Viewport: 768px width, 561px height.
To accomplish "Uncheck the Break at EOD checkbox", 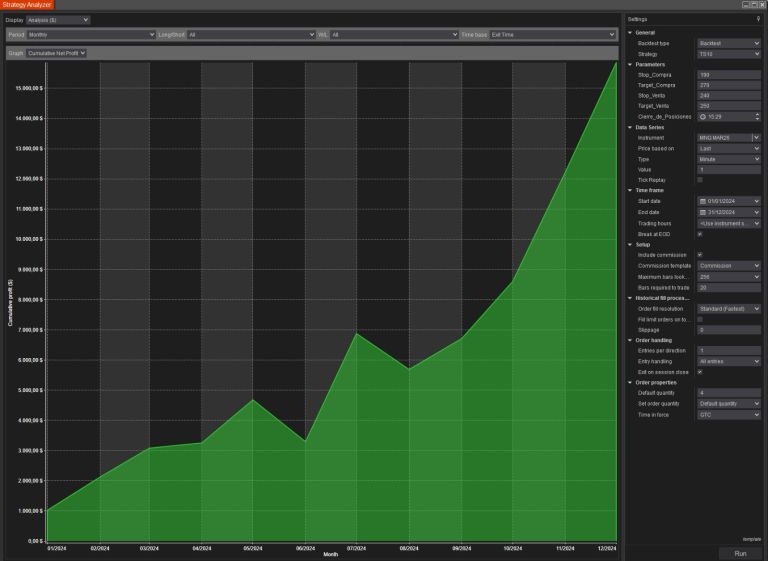I will click(700, 234).
